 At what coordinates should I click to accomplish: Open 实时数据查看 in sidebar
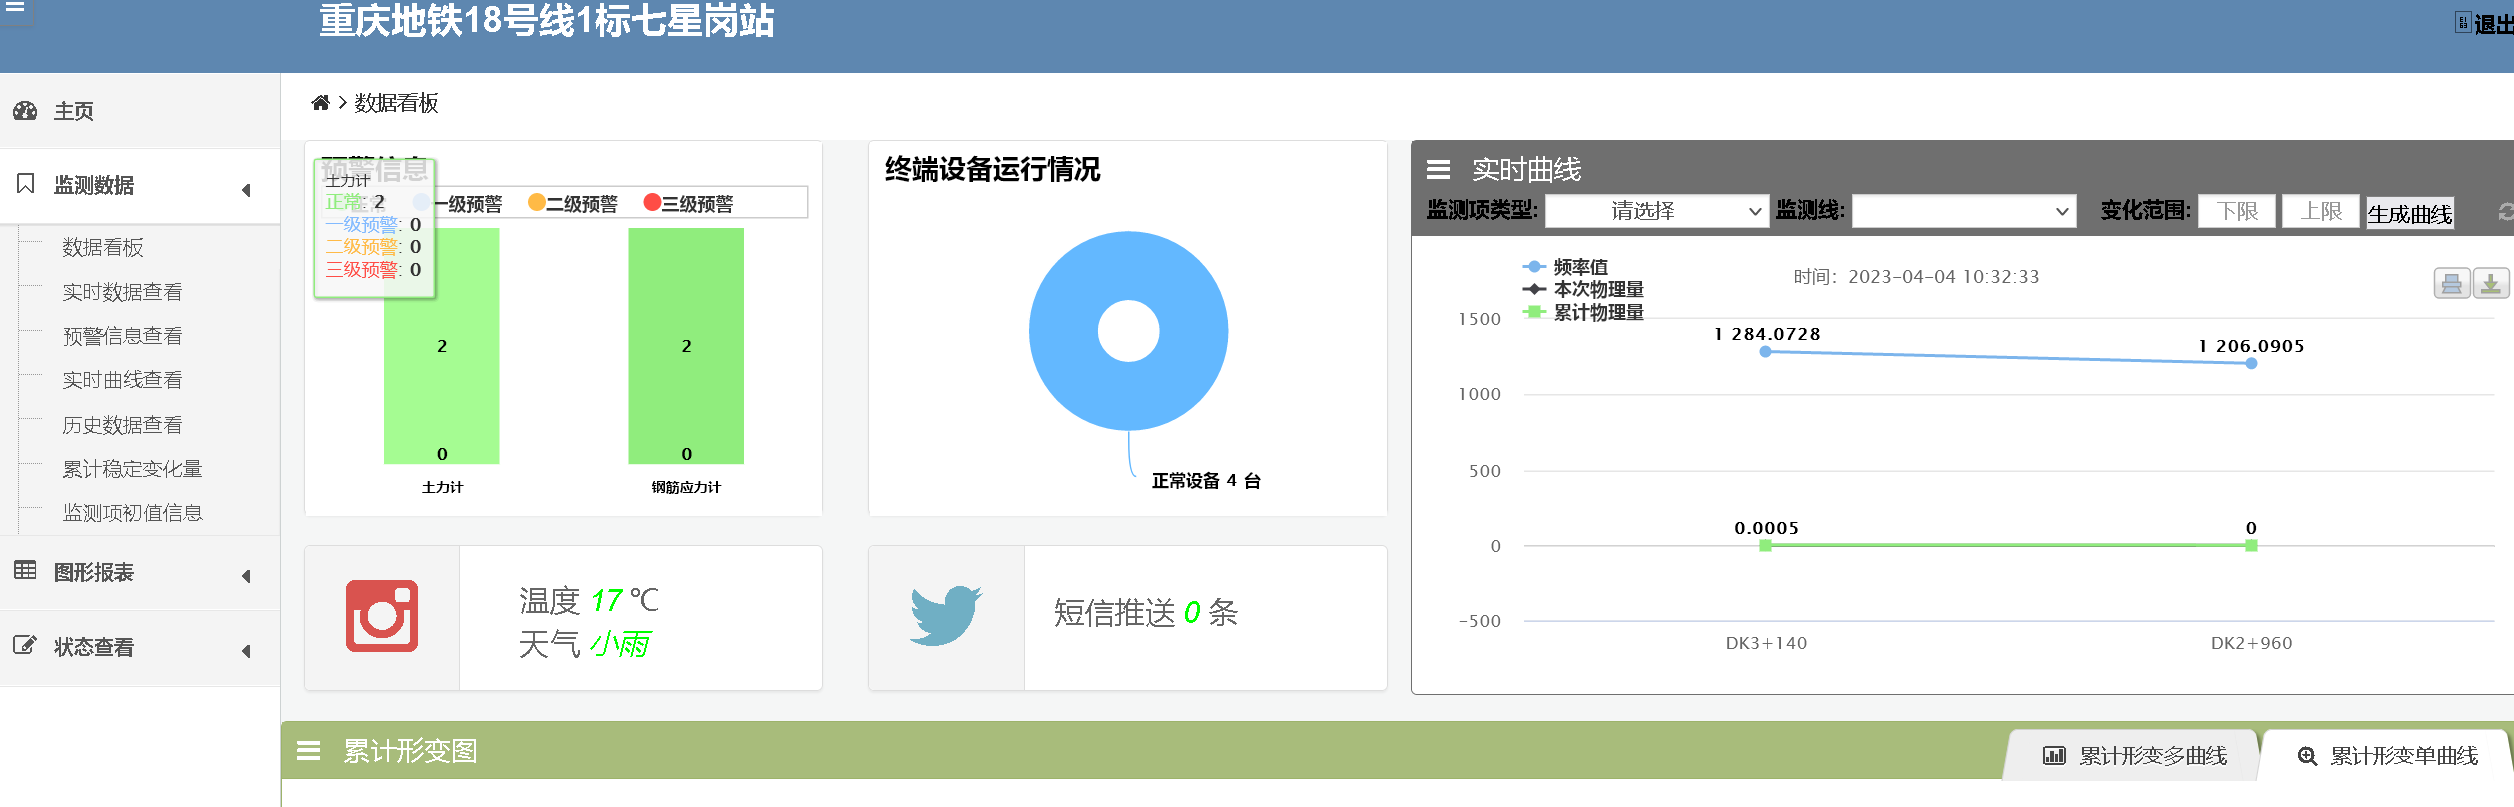point(122,292)
